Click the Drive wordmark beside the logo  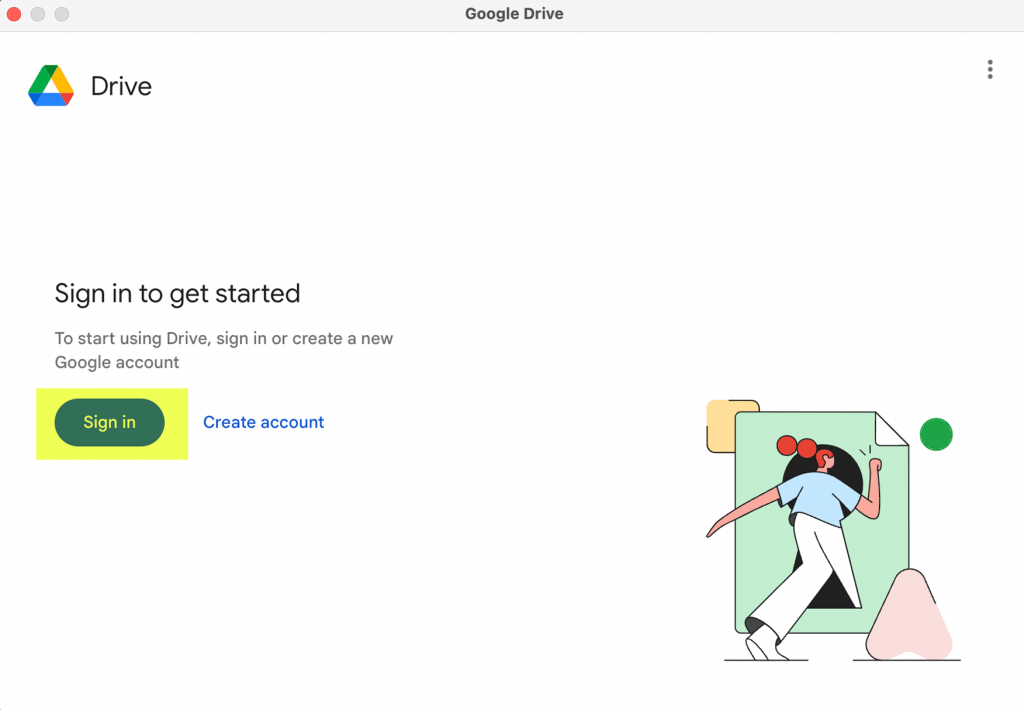pos(121,86)
